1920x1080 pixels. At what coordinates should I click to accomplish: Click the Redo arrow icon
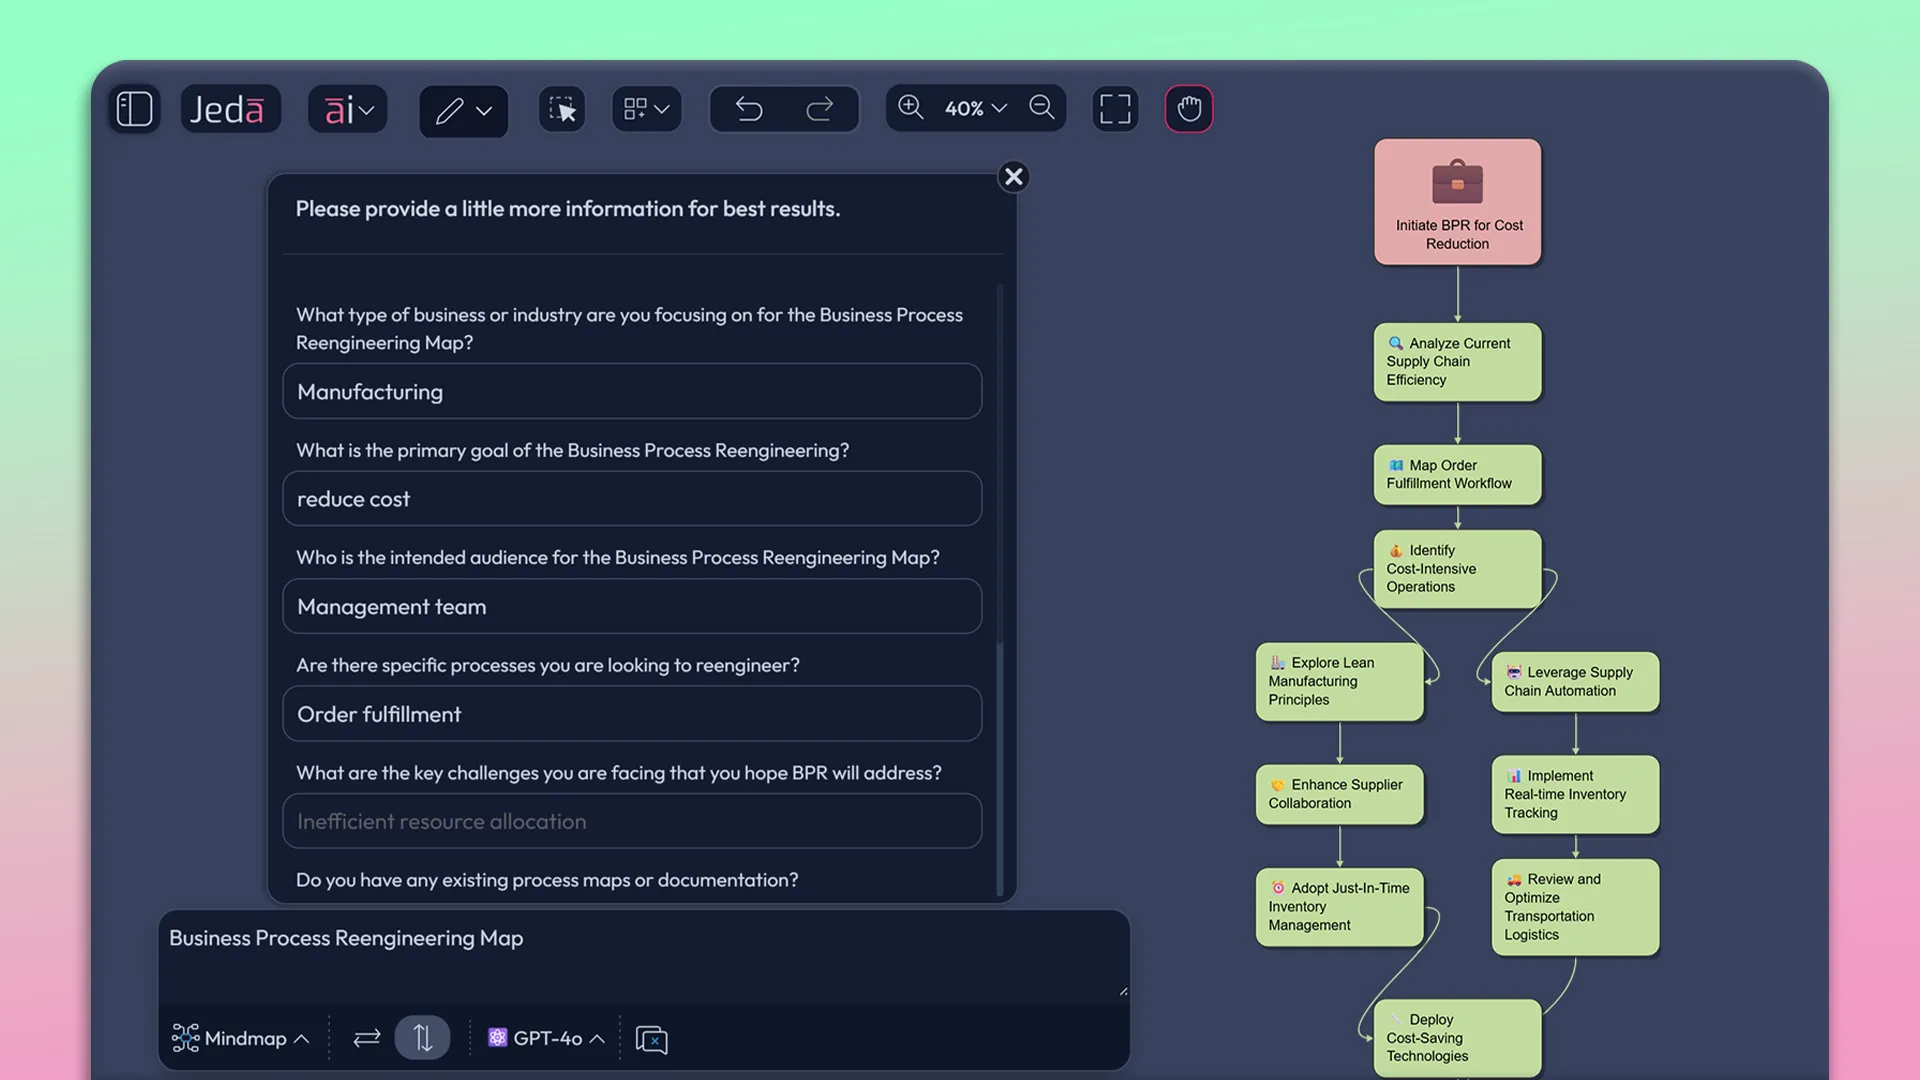(x=821, y=109)
